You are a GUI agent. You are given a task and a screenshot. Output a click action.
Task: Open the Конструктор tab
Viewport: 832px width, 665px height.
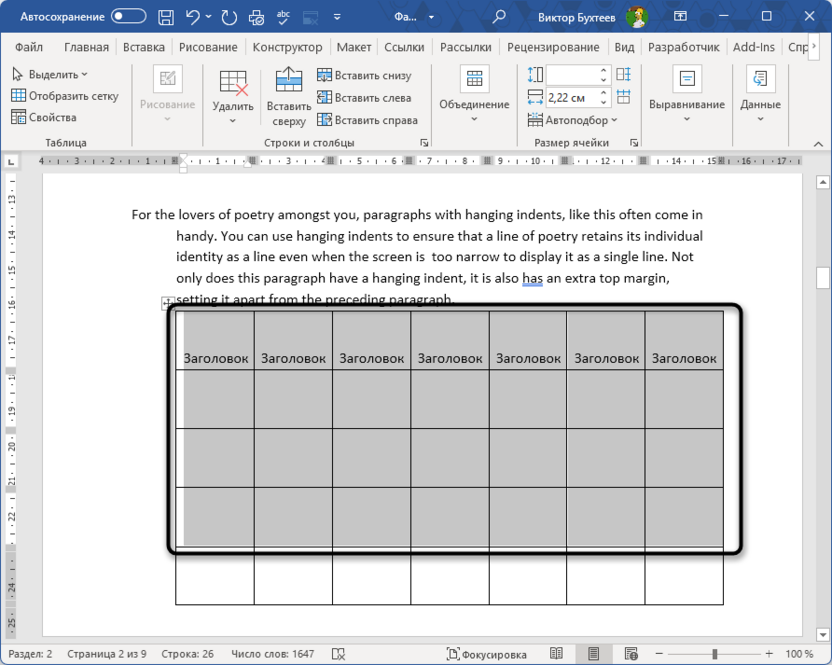287,47
